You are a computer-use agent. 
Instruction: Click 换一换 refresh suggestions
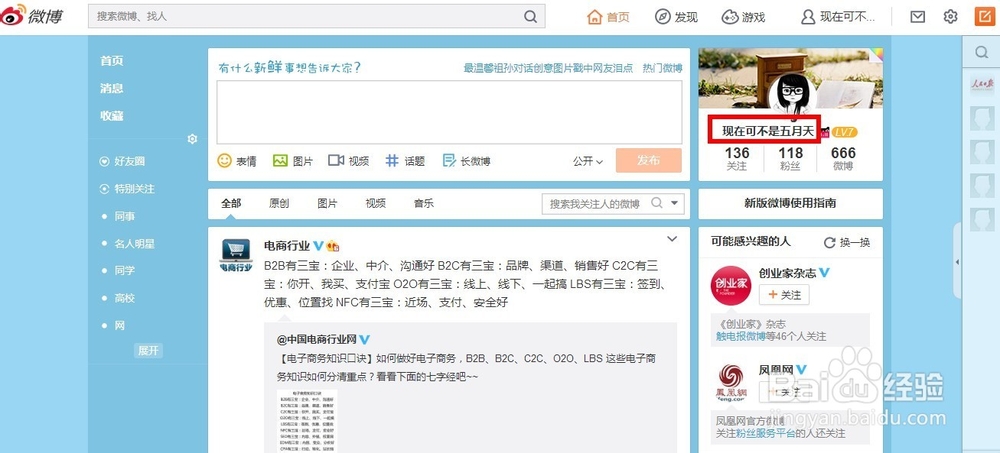pyautogui.click(x=847, y=242)
